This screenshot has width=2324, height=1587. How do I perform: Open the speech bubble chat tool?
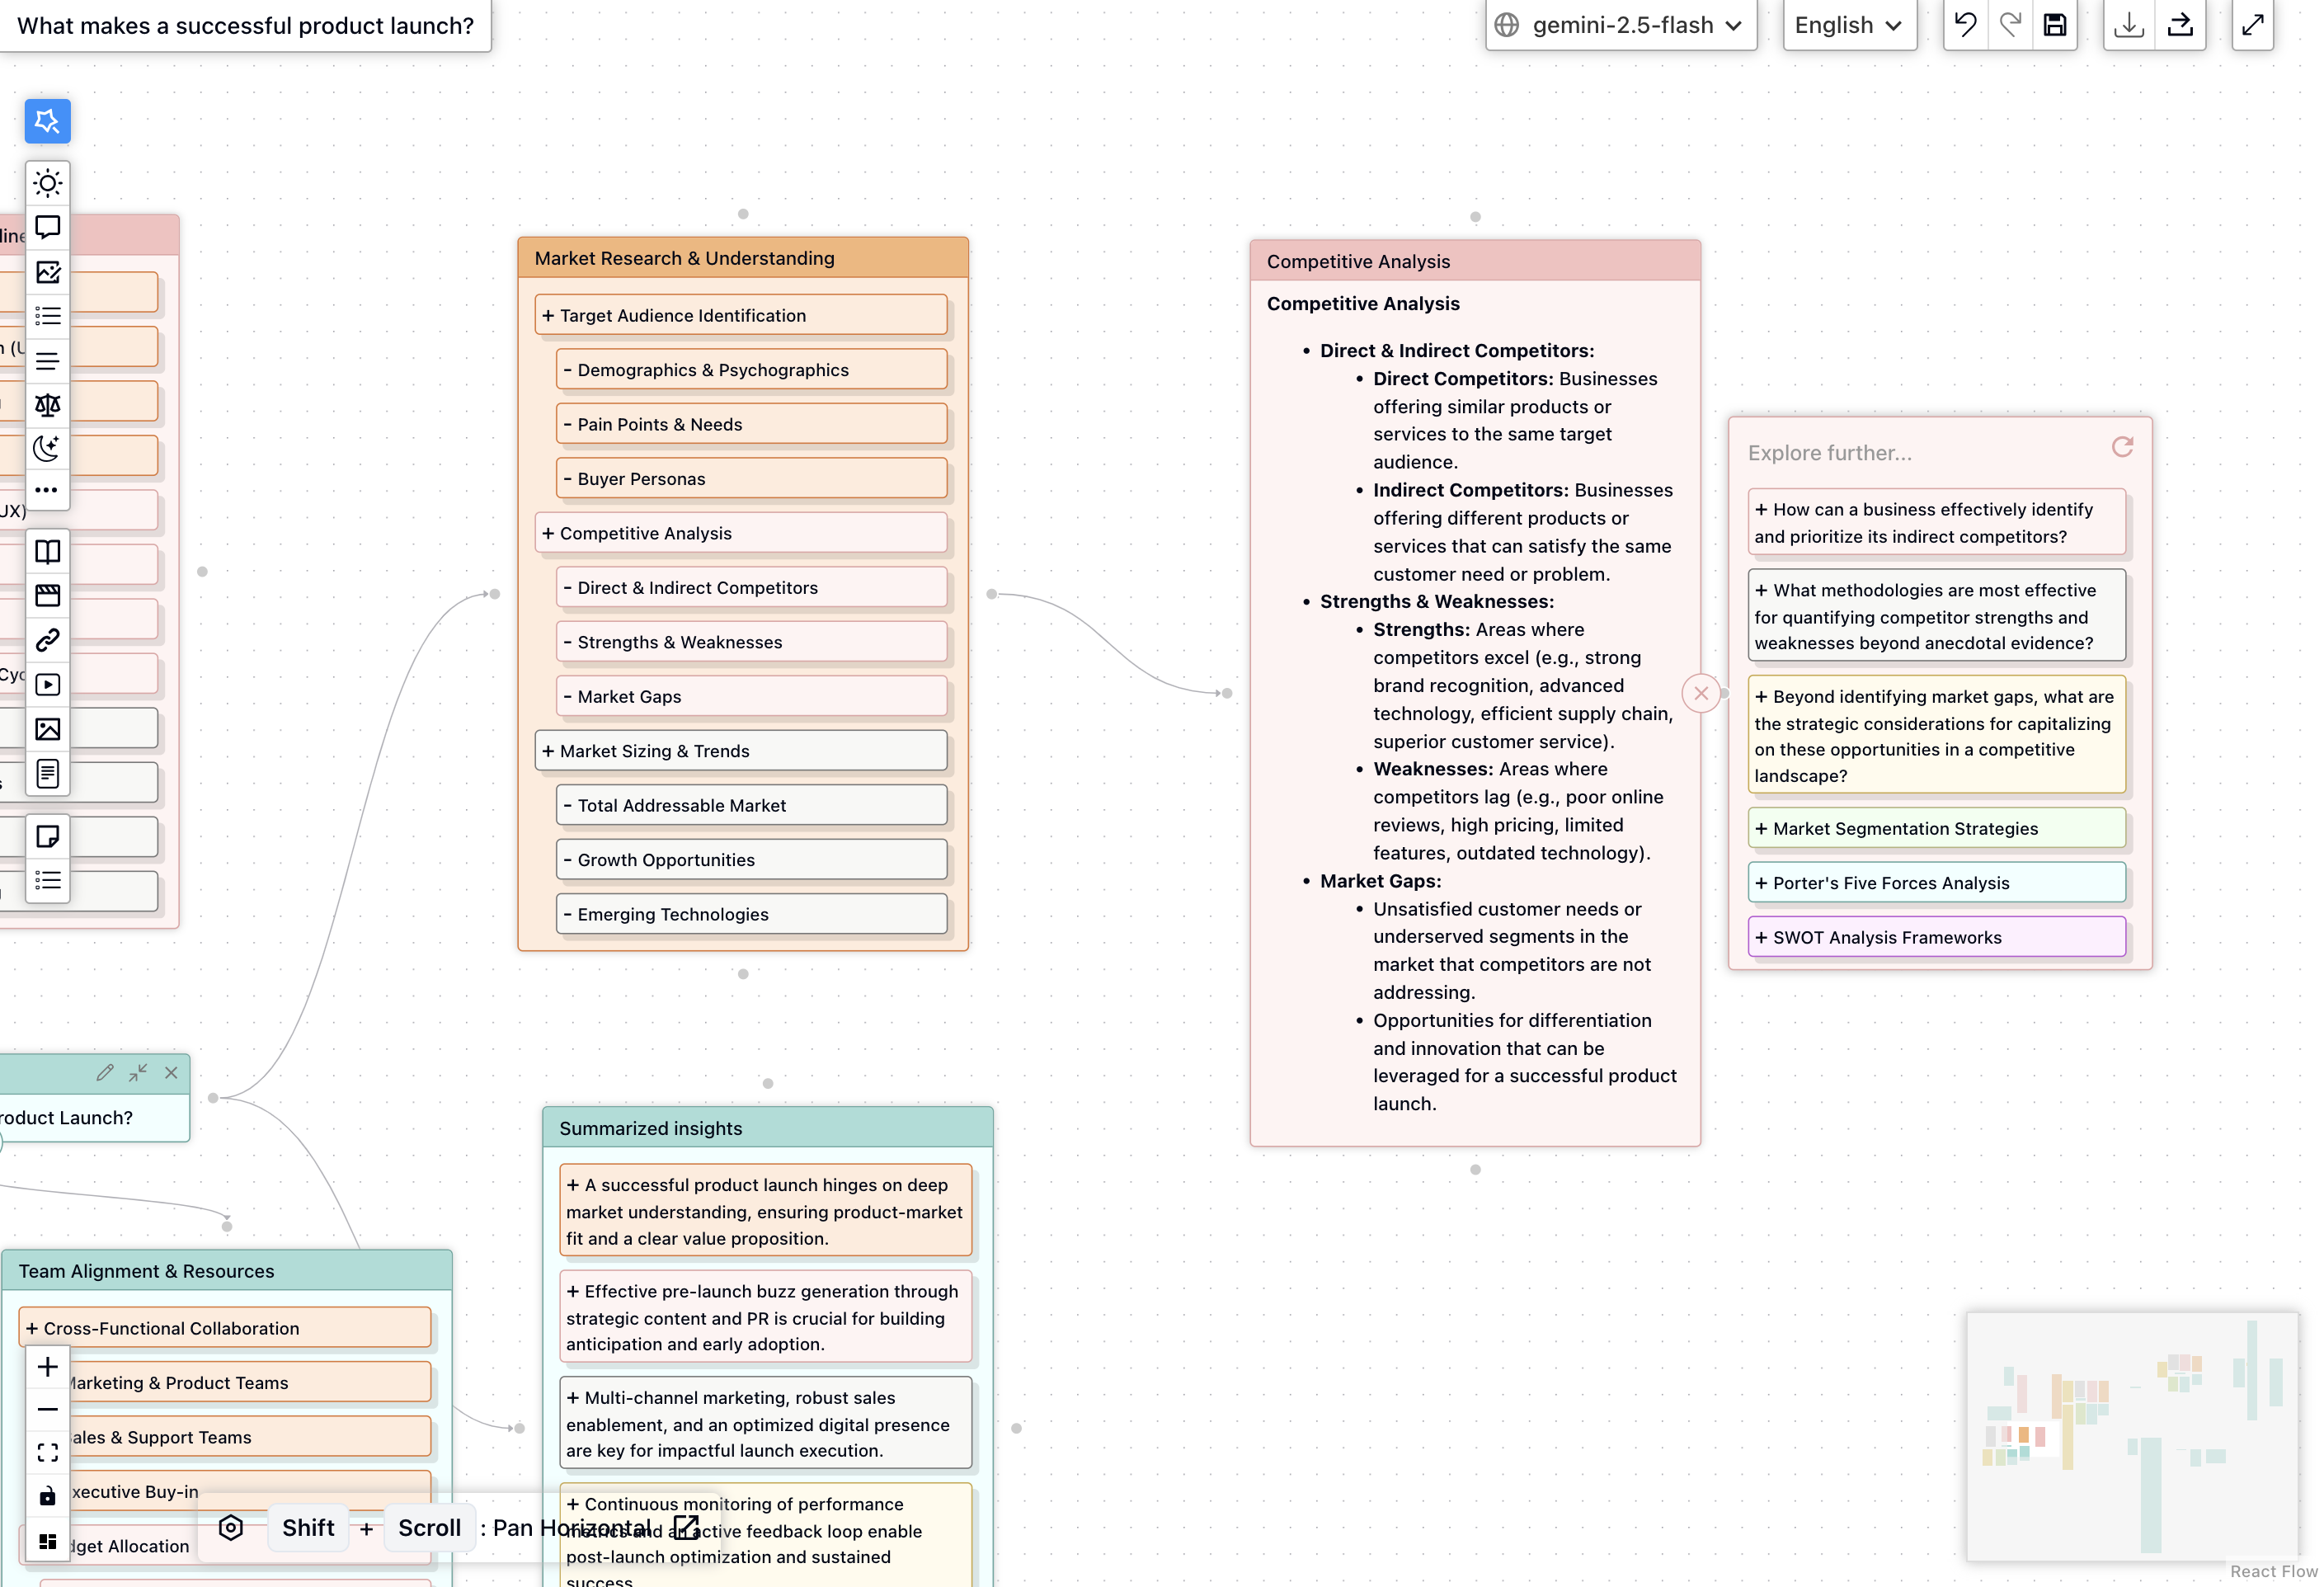47,227
